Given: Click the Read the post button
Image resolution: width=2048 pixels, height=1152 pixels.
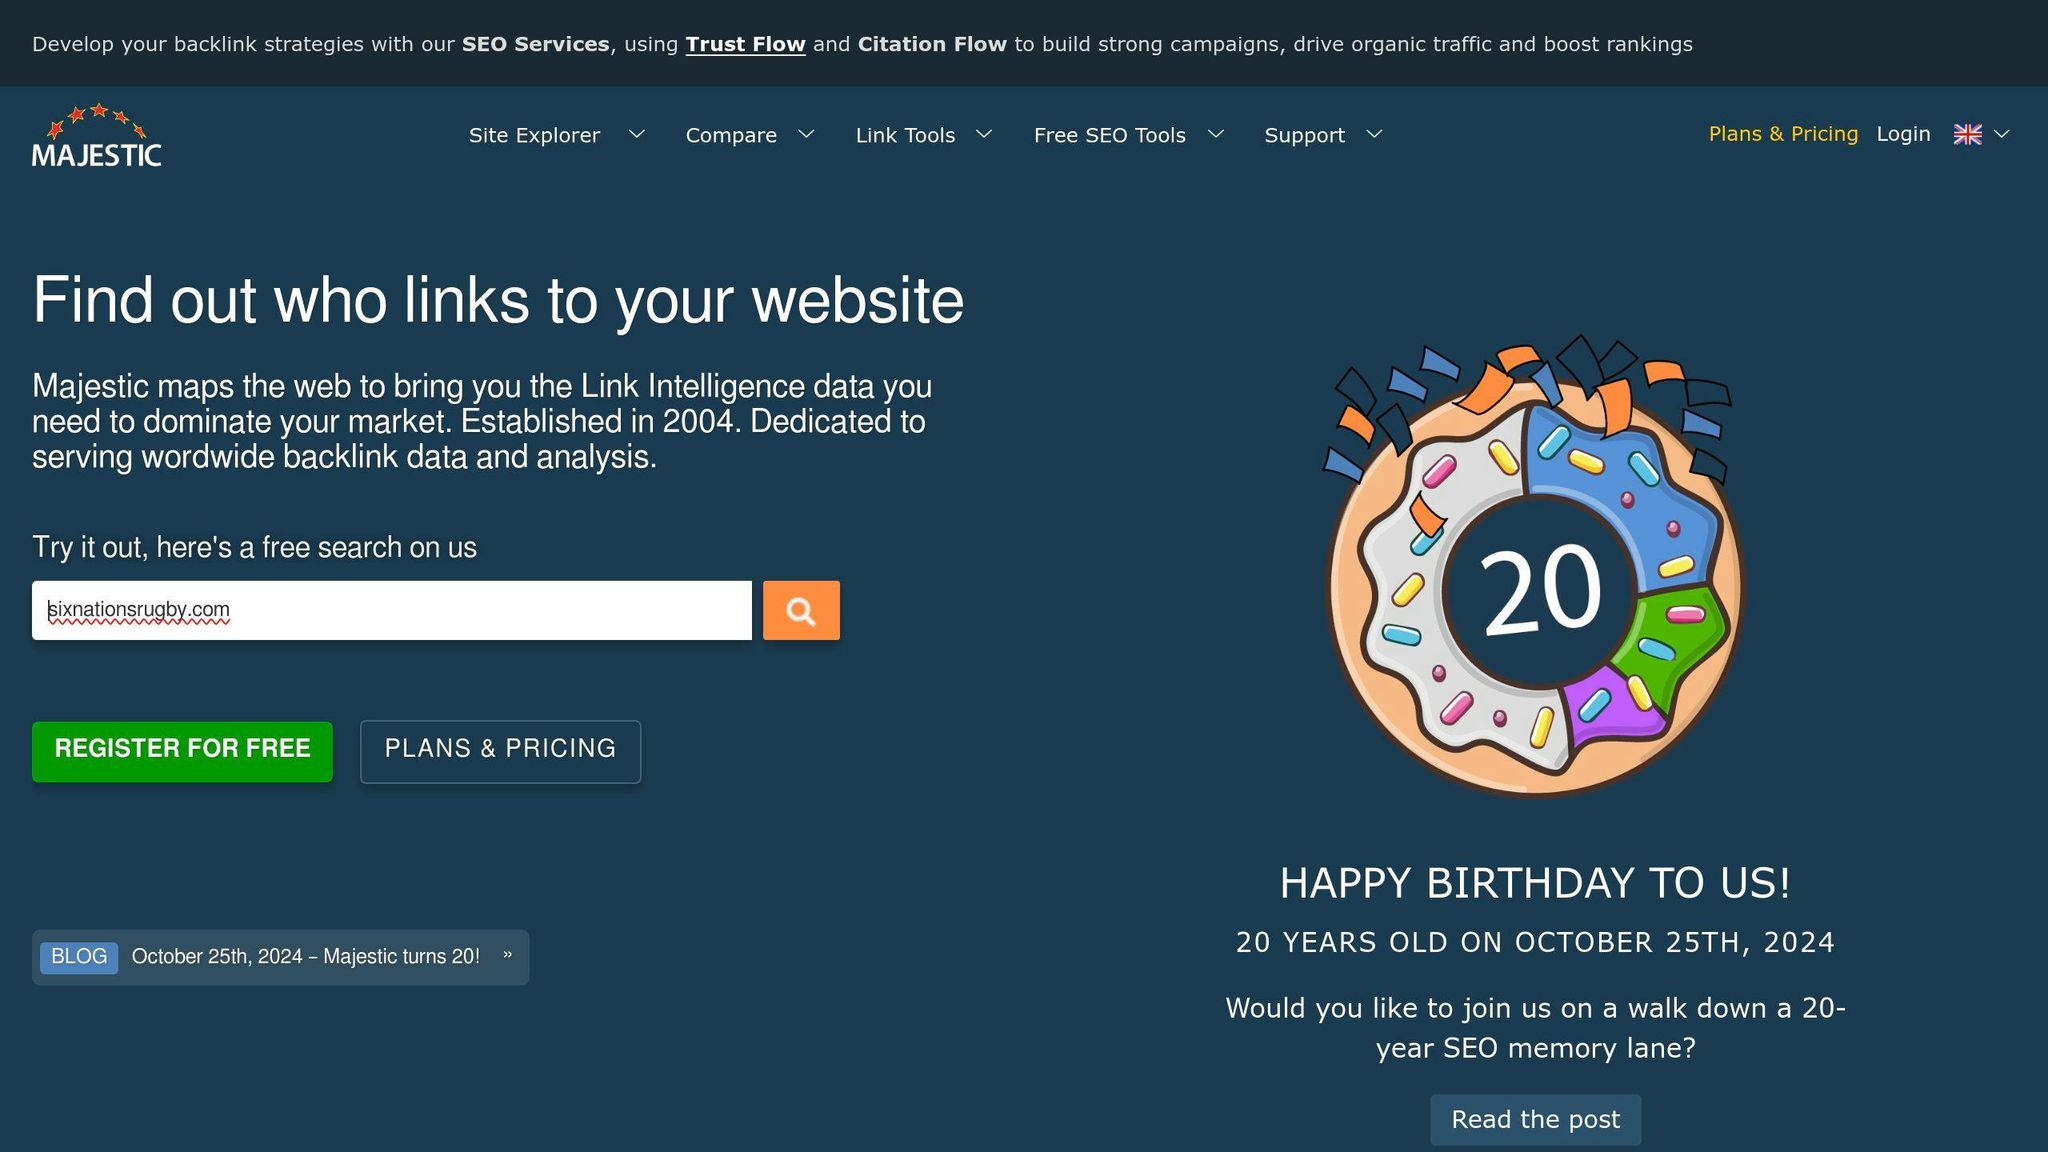Looking at the screenshot, I should [x=1535, y=1119].
